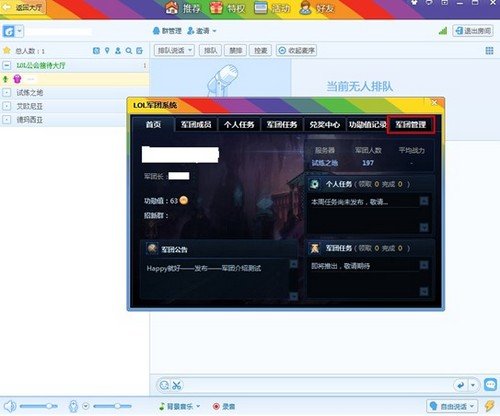Click the 当前无人排队 text

pyautogui.click(x=359, y=87)
